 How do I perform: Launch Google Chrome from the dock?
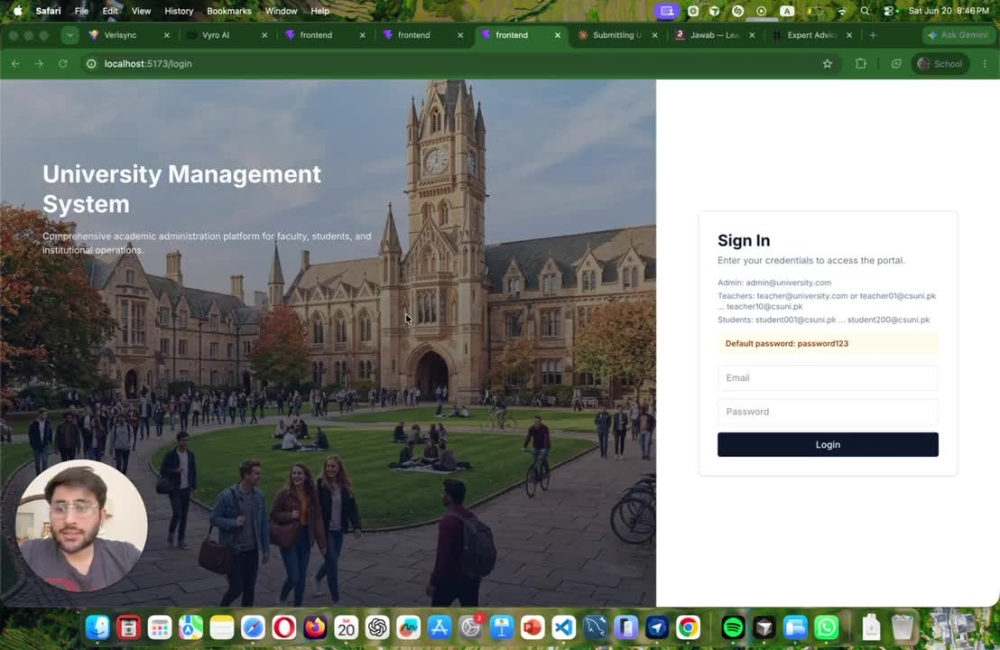(688, 628)
